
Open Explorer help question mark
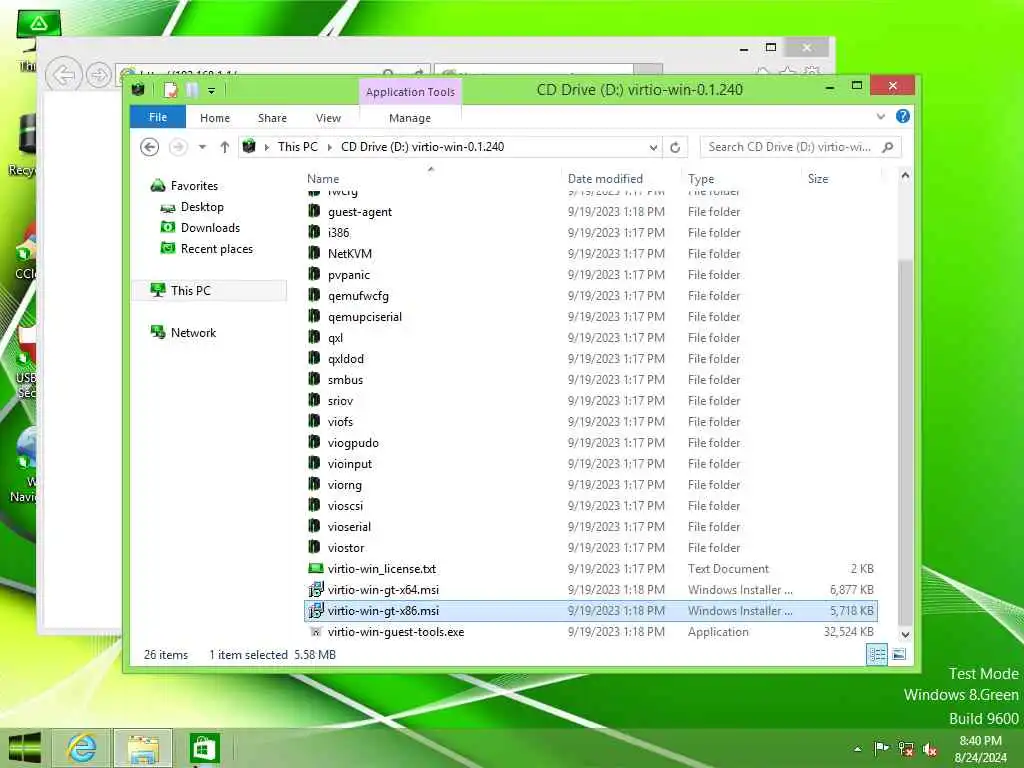(903, 116)
